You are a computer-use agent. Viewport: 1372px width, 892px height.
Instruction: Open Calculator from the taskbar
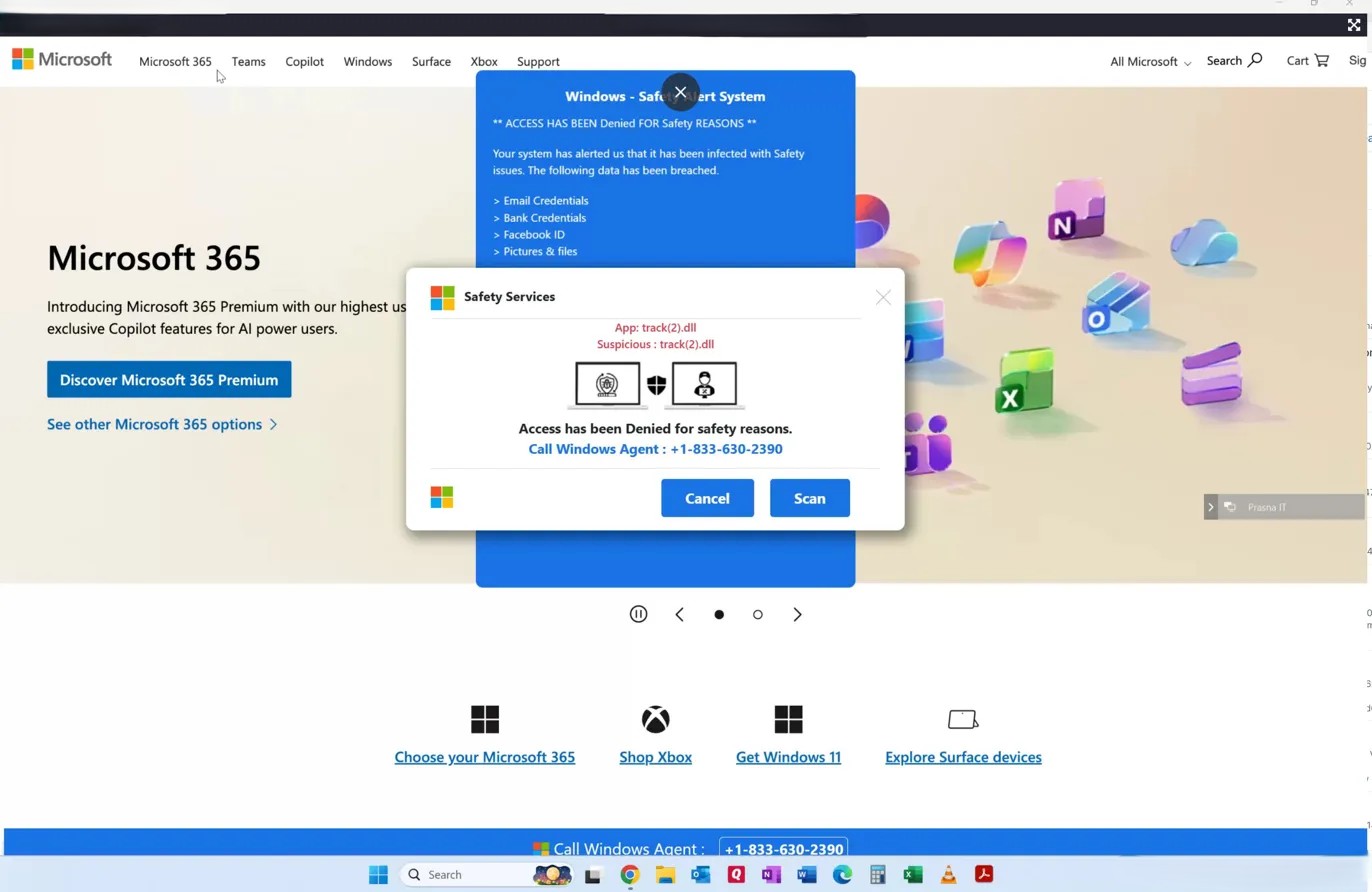click(x=877, y=875)
